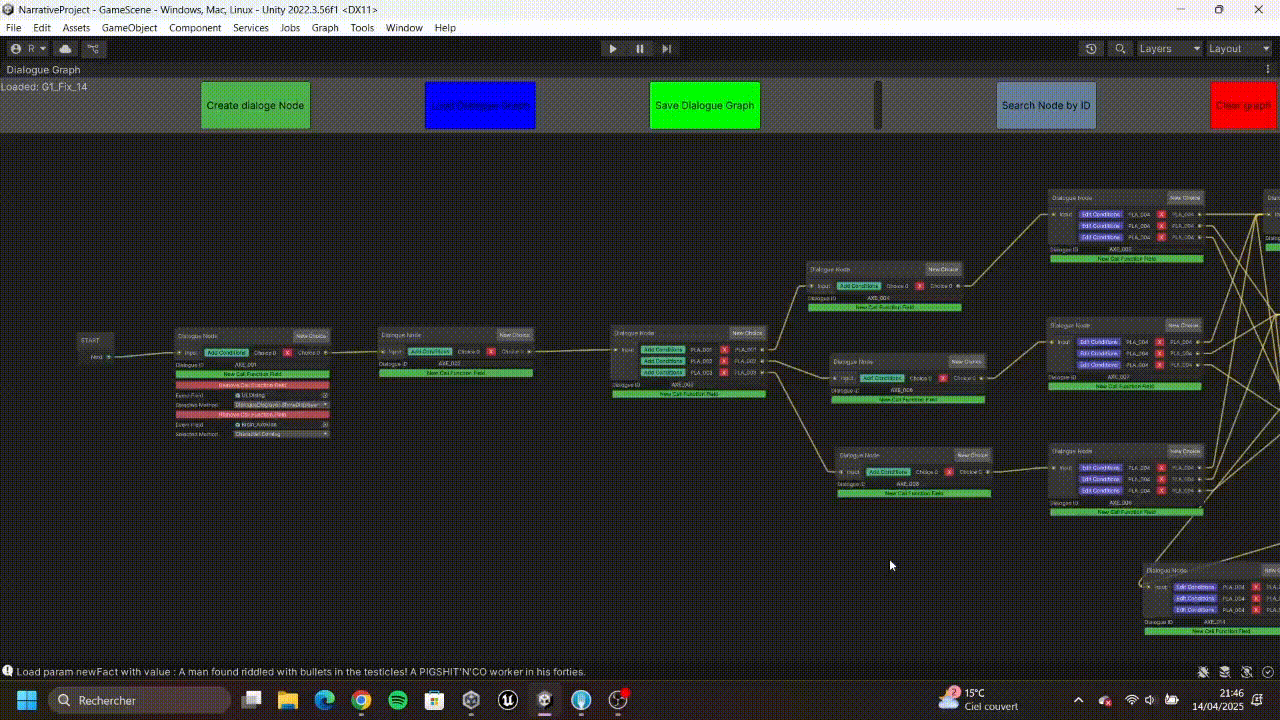Click the START node's Next output port
This screenshot has height=720, width=1280.
(x=109, y=357)
